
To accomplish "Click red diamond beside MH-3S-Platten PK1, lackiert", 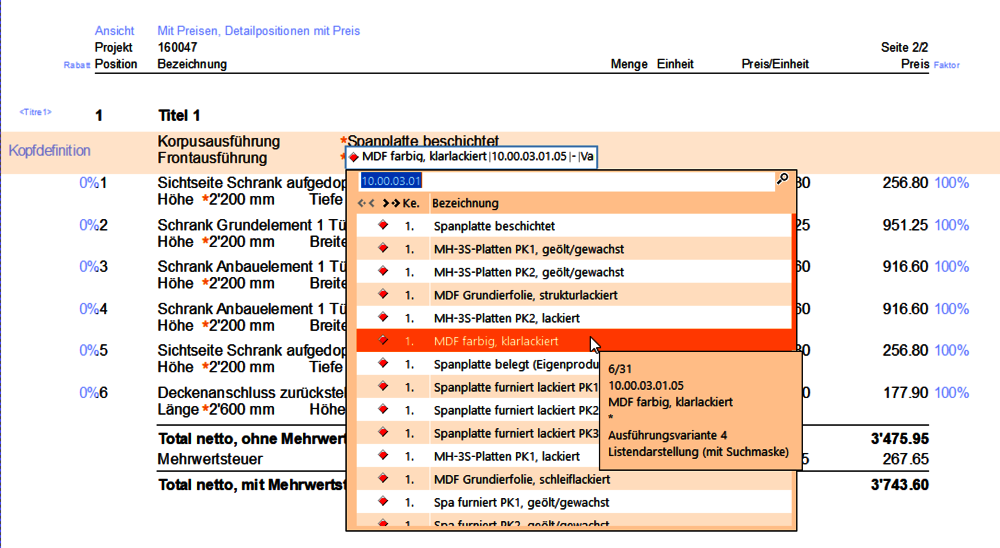I will click(382, 456).
